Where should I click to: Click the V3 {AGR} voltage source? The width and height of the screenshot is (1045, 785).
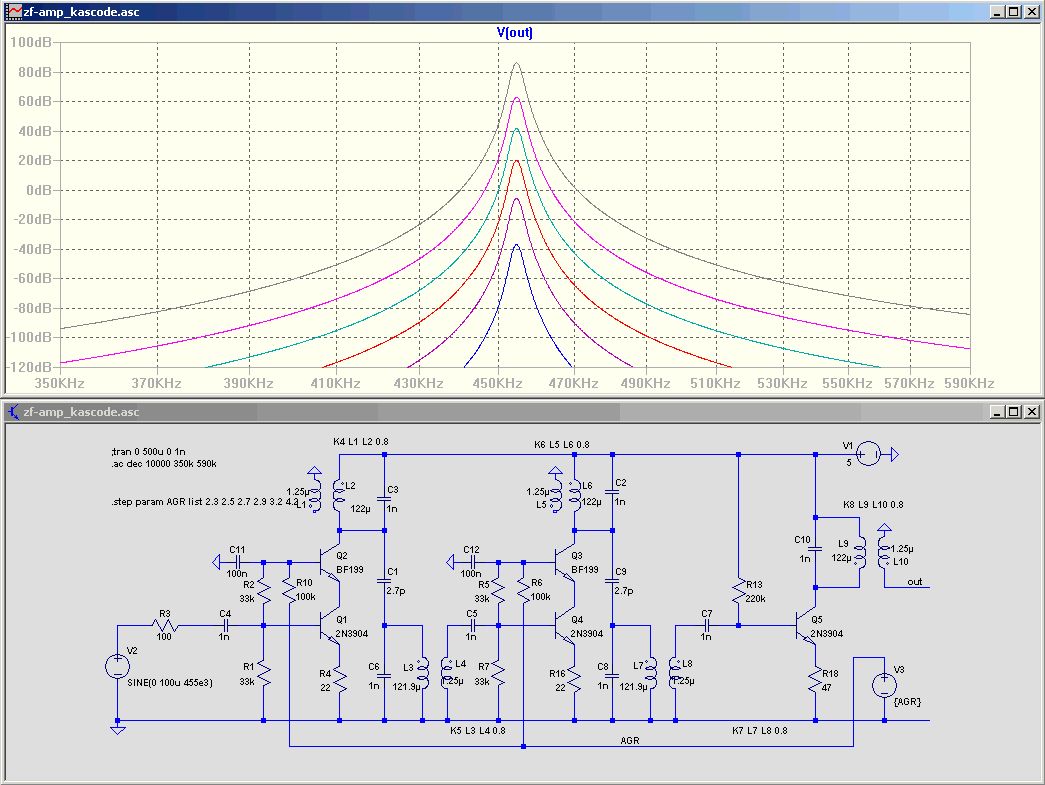click(x=884, y=686)
